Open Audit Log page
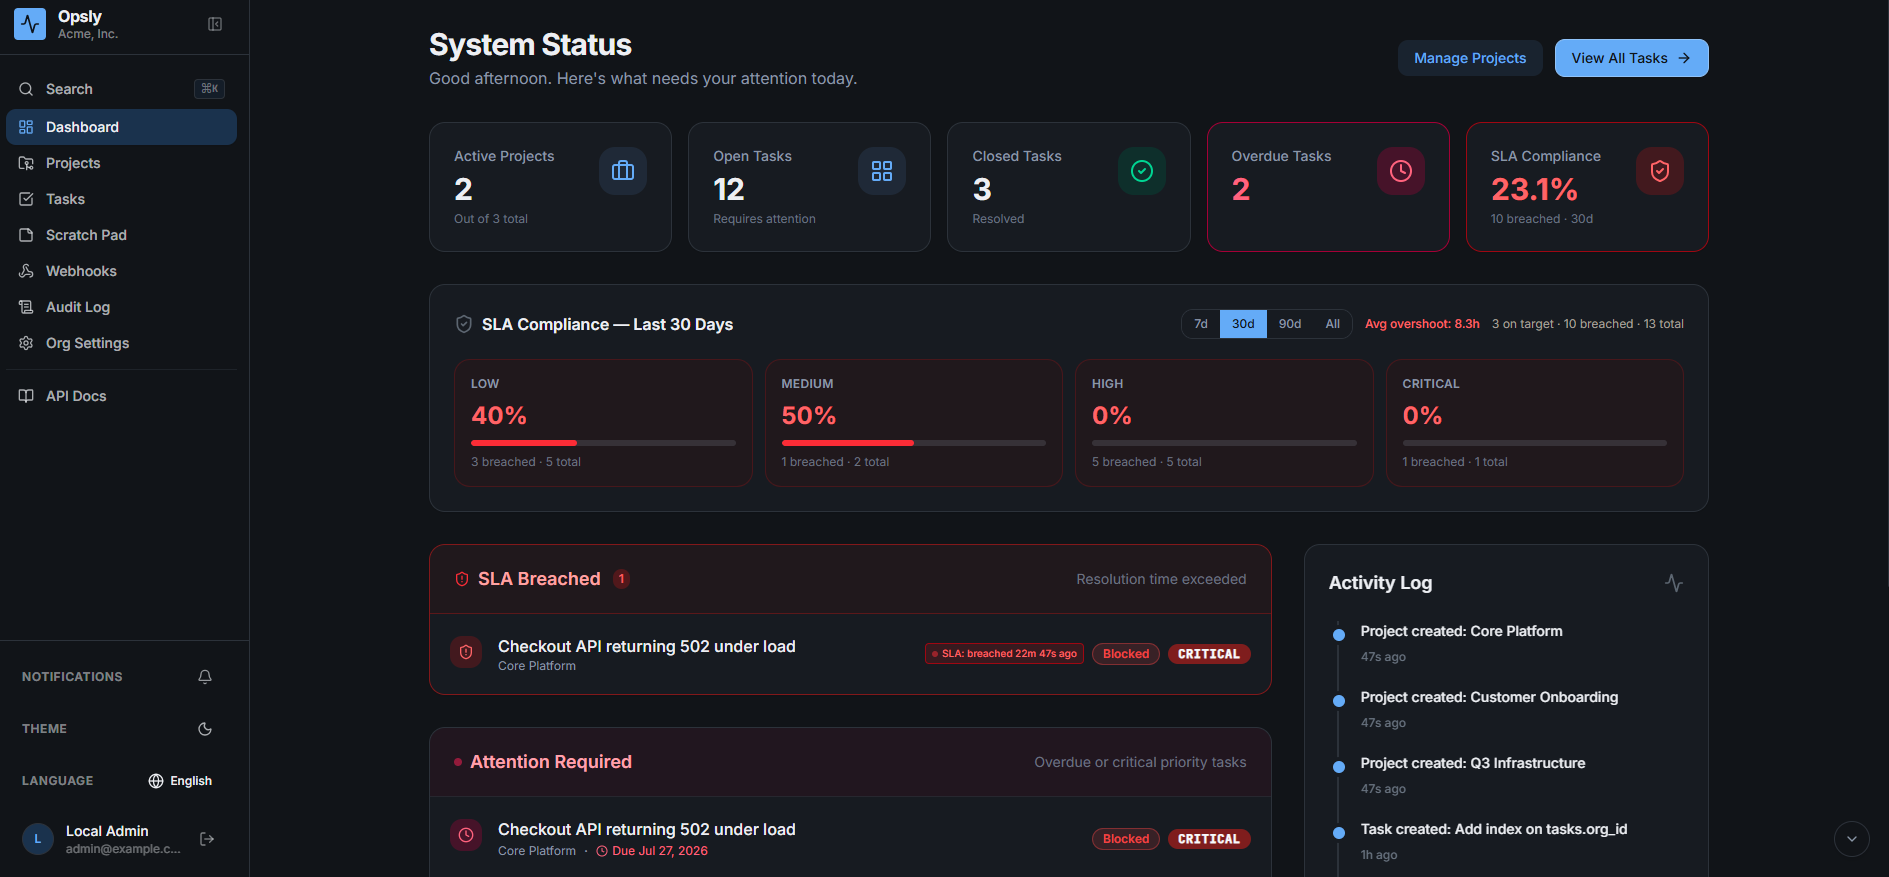1889x877 pixels. point(121,307)
